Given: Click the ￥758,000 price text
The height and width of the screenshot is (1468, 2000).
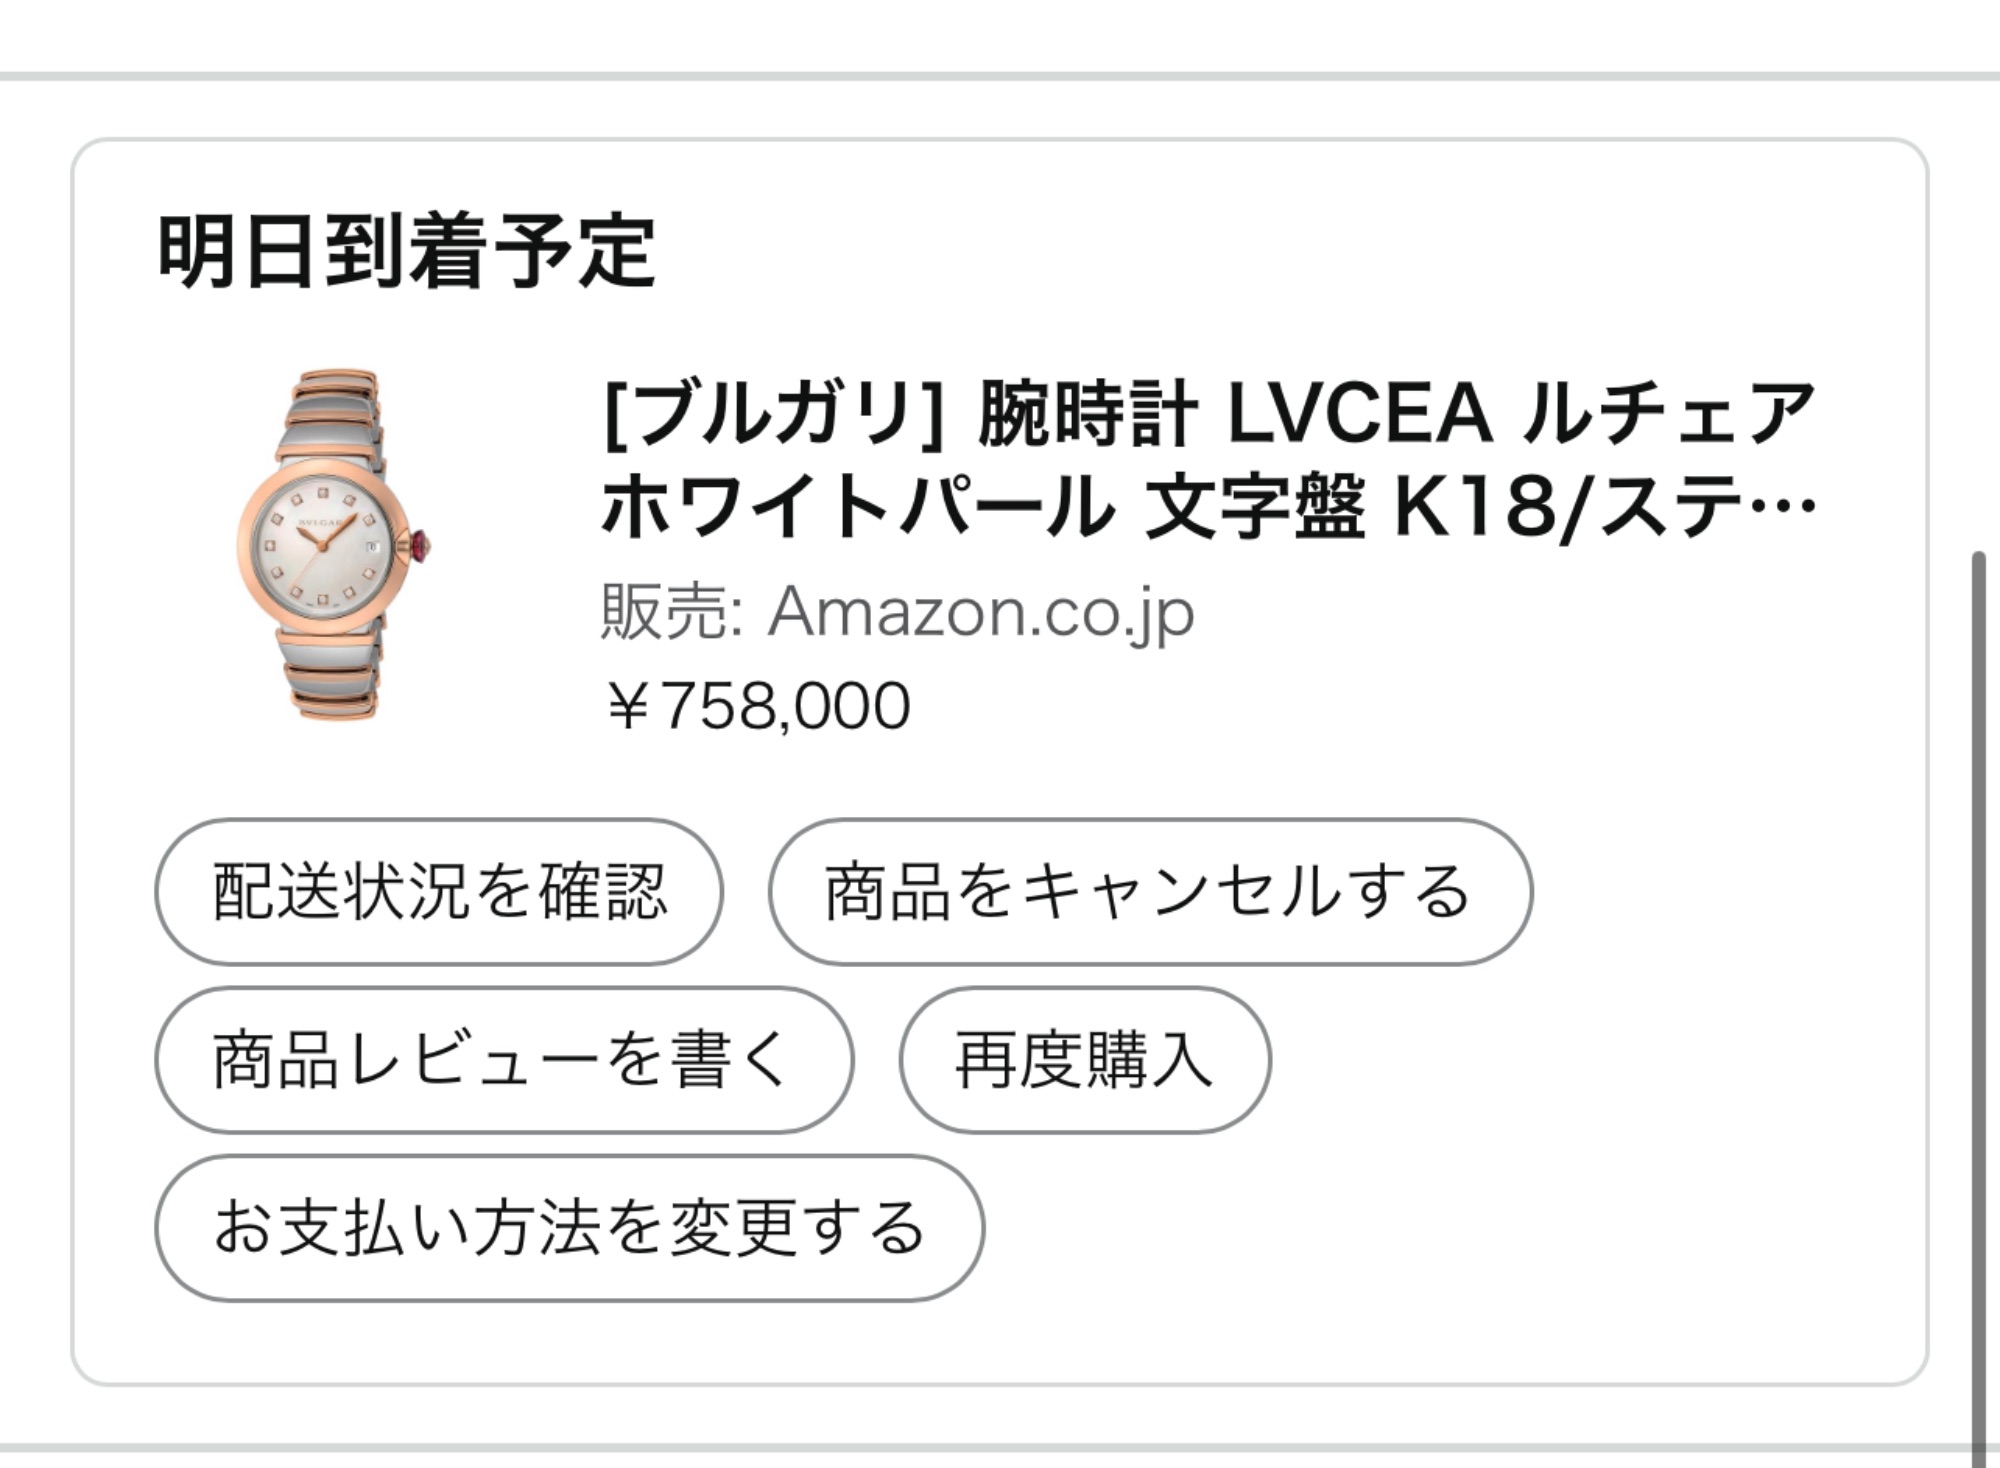Looking at the screenshot, I should (759, 705).
